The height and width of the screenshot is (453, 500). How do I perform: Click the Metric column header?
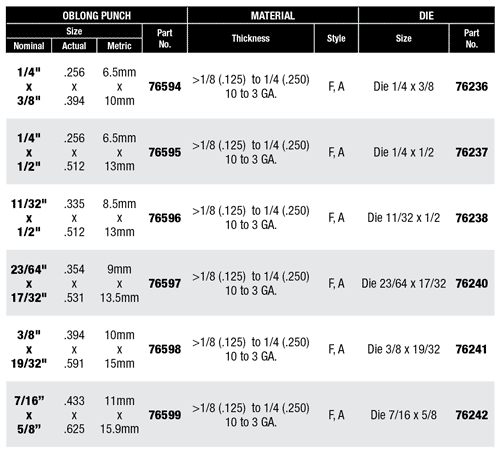click(x=119, y=46)
